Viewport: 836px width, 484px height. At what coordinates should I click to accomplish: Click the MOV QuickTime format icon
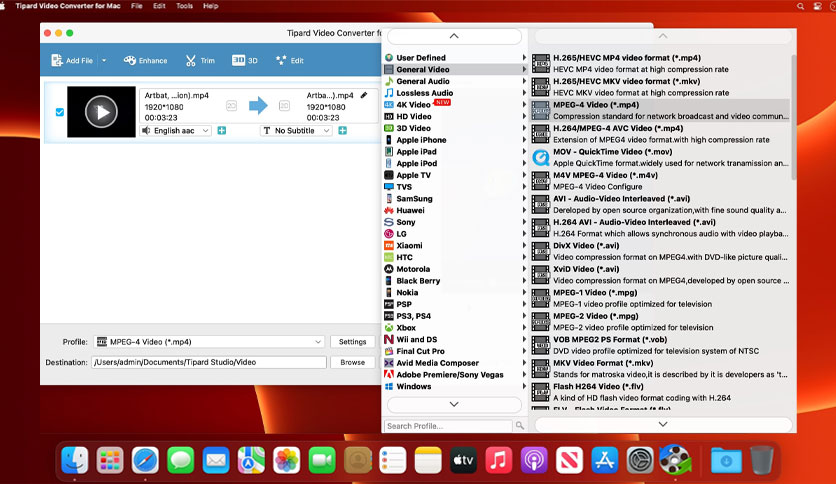pyautogui.click(x=541, y=157)
